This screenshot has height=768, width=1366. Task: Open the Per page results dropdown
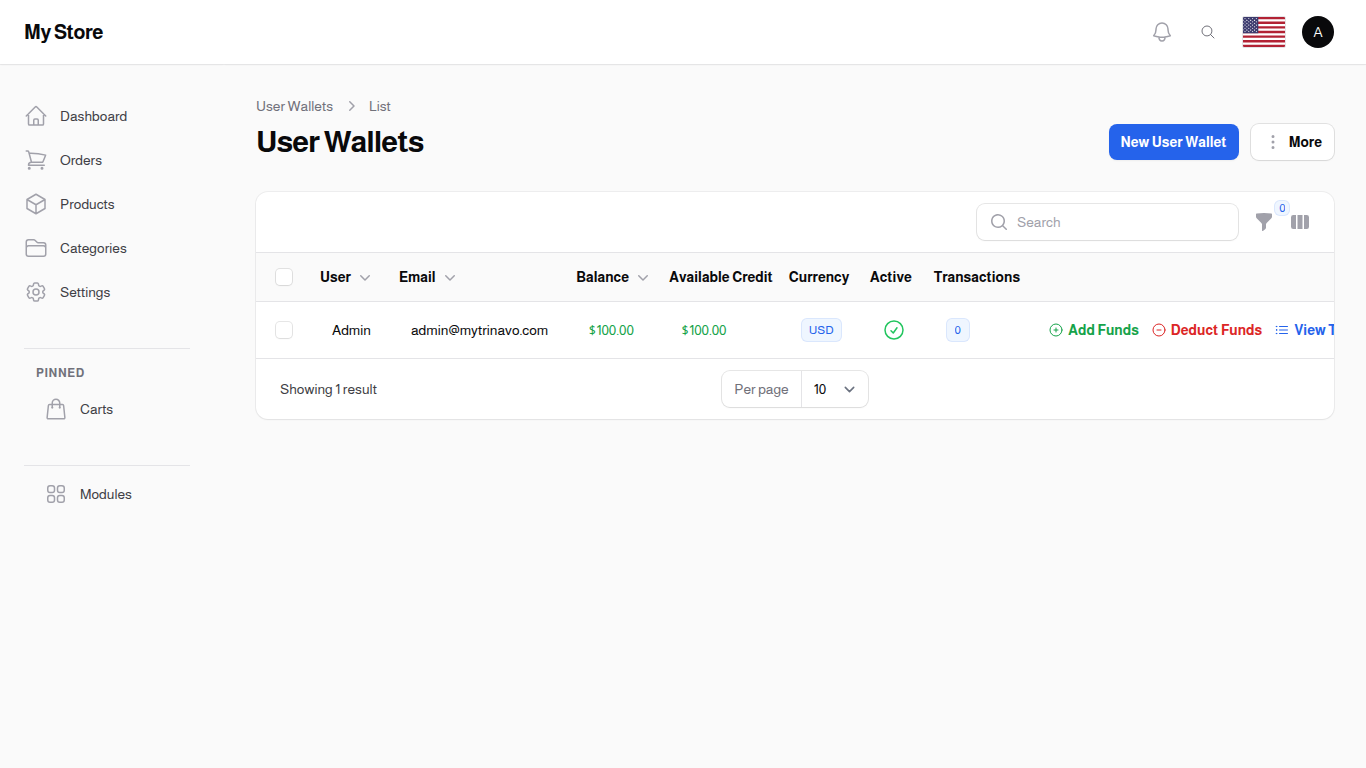tap(835, 389)
